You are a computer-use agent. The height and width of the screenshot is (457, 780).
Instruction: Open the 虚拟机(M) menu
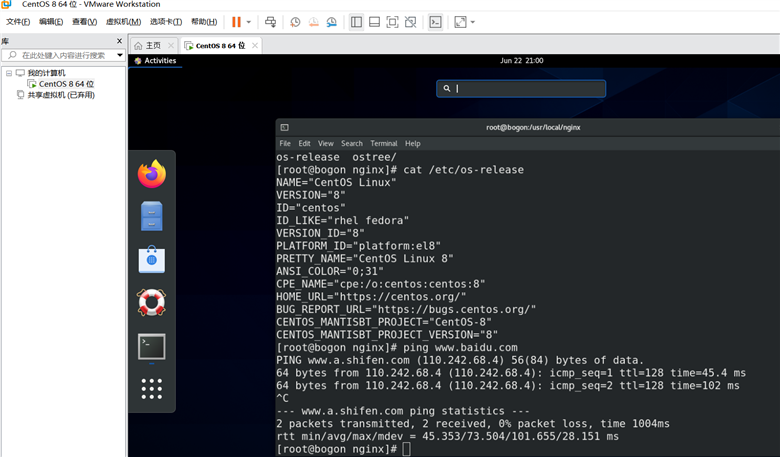click(123, 22)
